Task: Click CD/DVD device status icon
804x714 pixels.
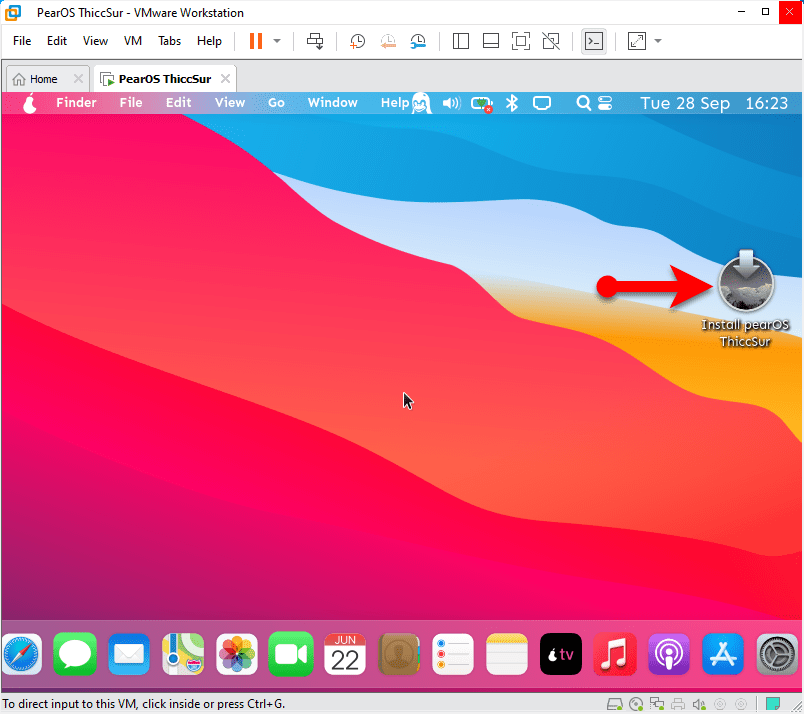Action: pos(636,704)
